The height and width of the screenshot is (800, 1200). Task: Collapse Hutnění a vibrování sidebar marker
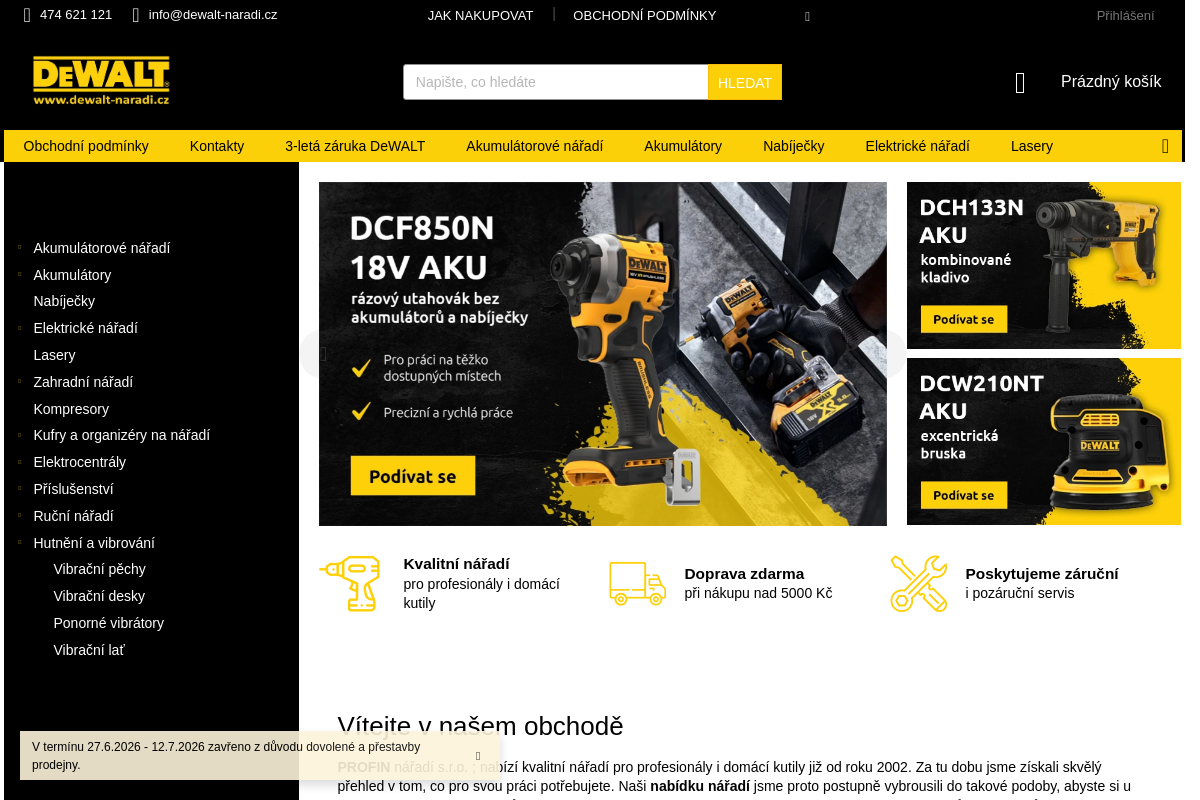19,543
